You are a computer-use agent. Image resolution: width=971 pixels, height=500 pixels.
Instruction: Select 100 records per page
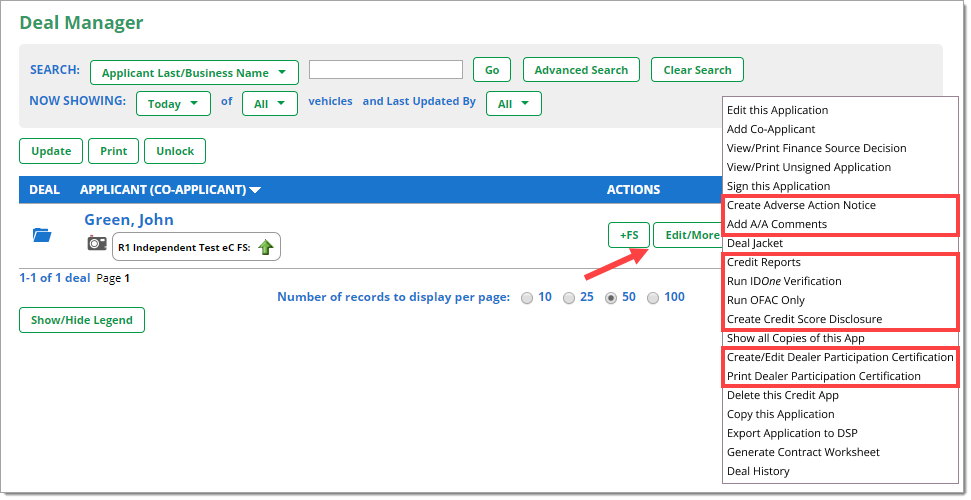(653, 298)
